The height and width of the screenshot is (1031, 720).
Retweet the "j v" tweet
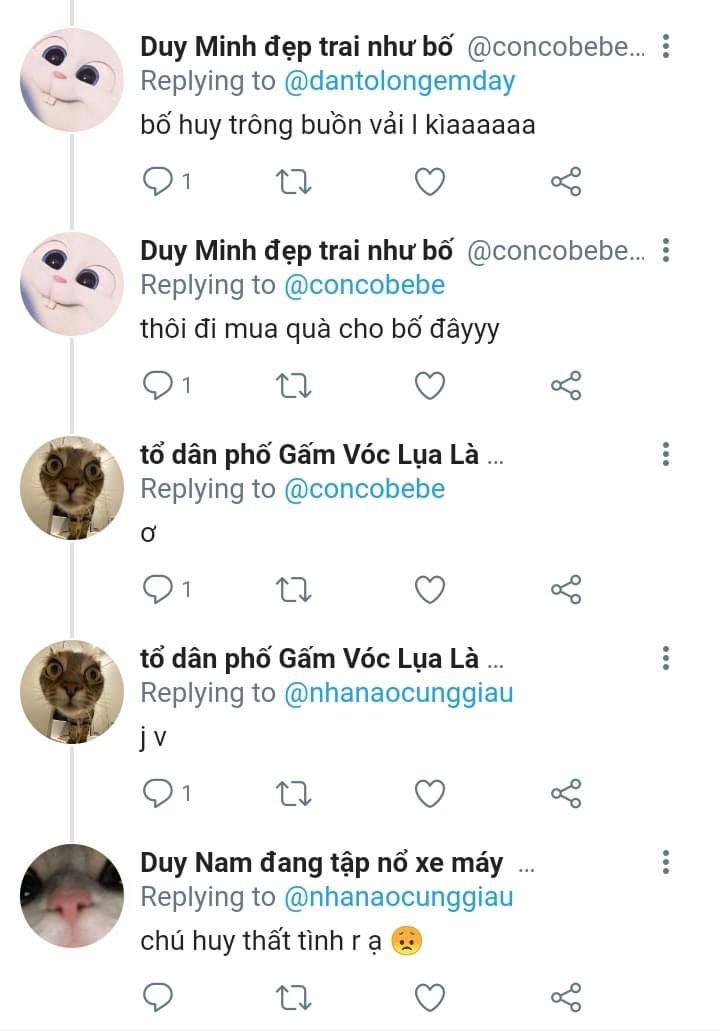[x=293, y=793]
